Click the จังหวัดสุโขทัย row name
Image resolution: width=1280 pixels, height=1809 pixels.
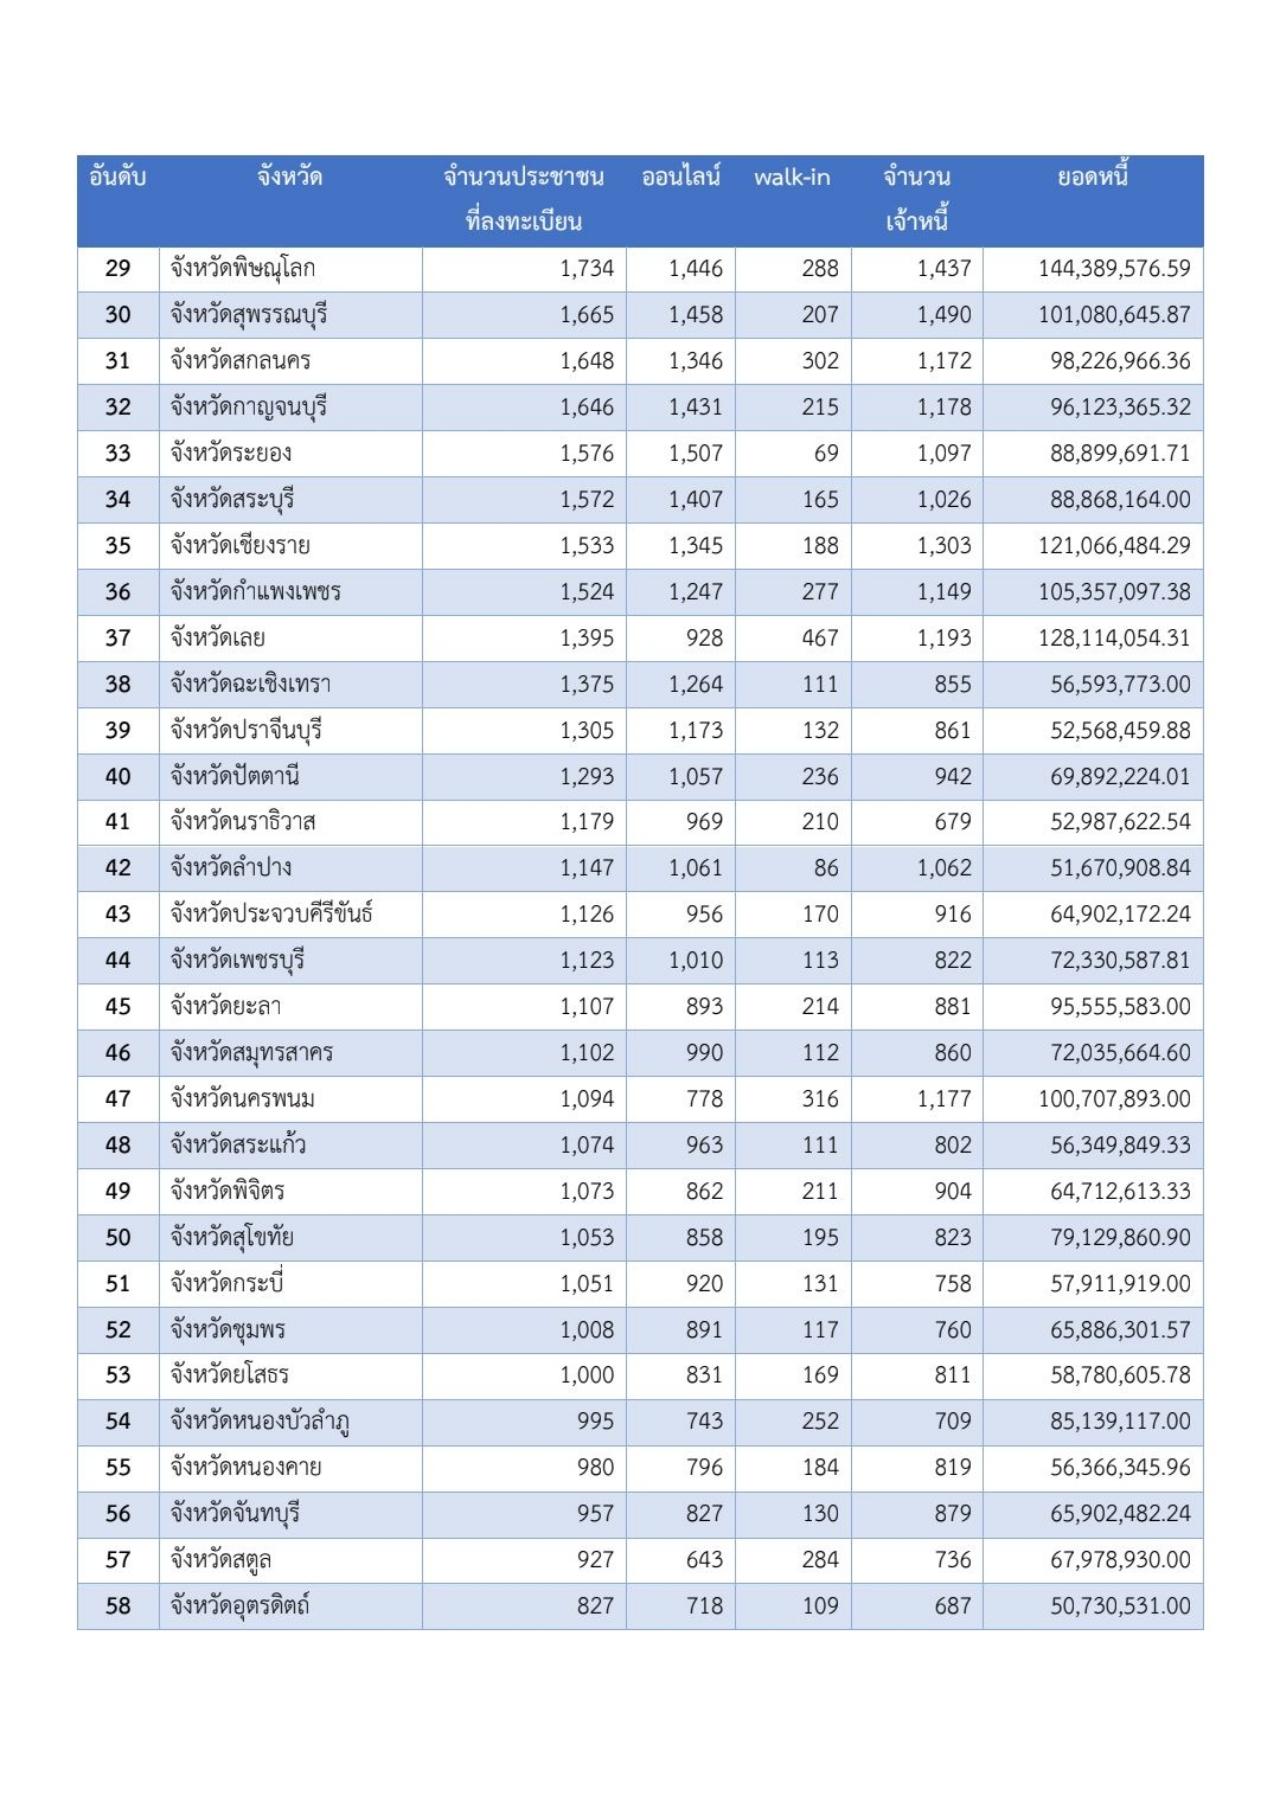(232, 1237)
